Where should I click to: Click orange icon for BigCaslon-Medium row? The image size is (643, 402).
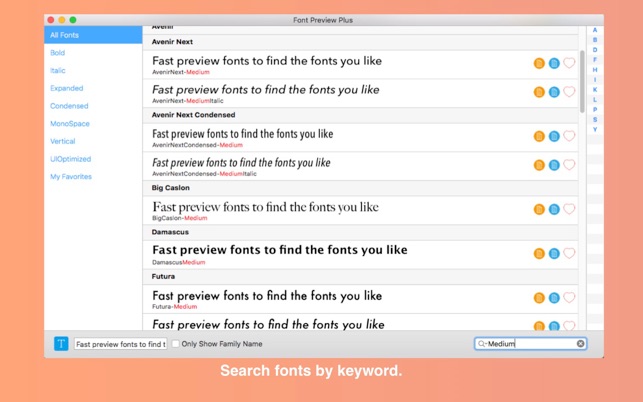coord(539,209)
